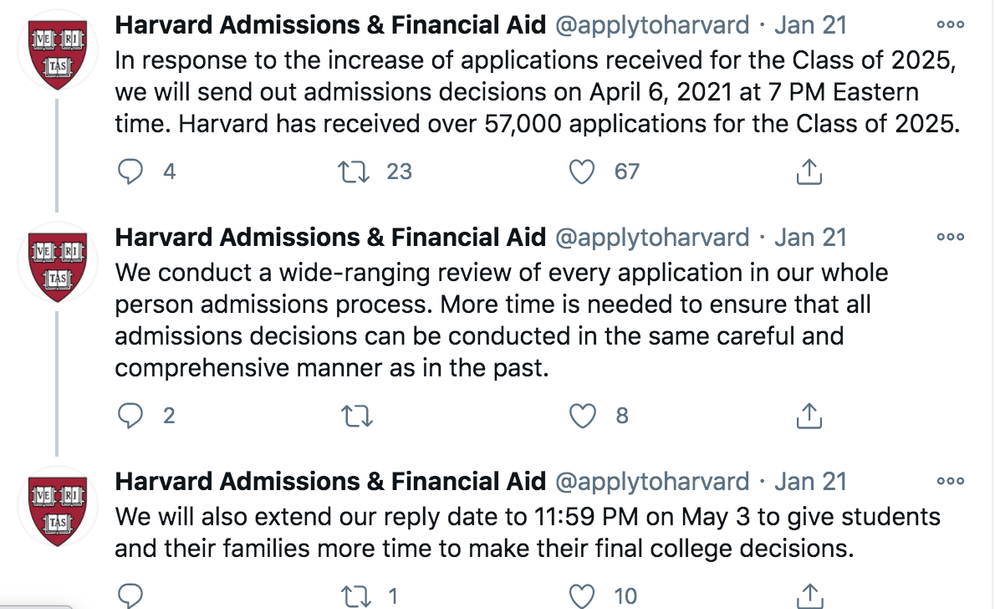This screenshot has width=1000, height=609.
Task: Reply to the May 3 reply date tweet
Action: click(x=131, y=596)
